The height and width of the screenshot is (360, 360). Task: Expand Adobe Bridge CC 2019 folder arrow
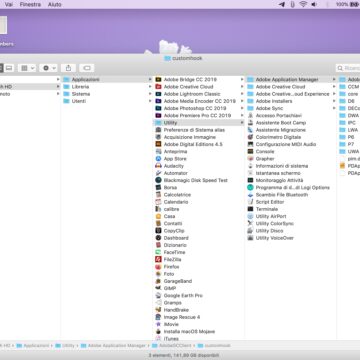pyautogui.click(x=242, y=79)
